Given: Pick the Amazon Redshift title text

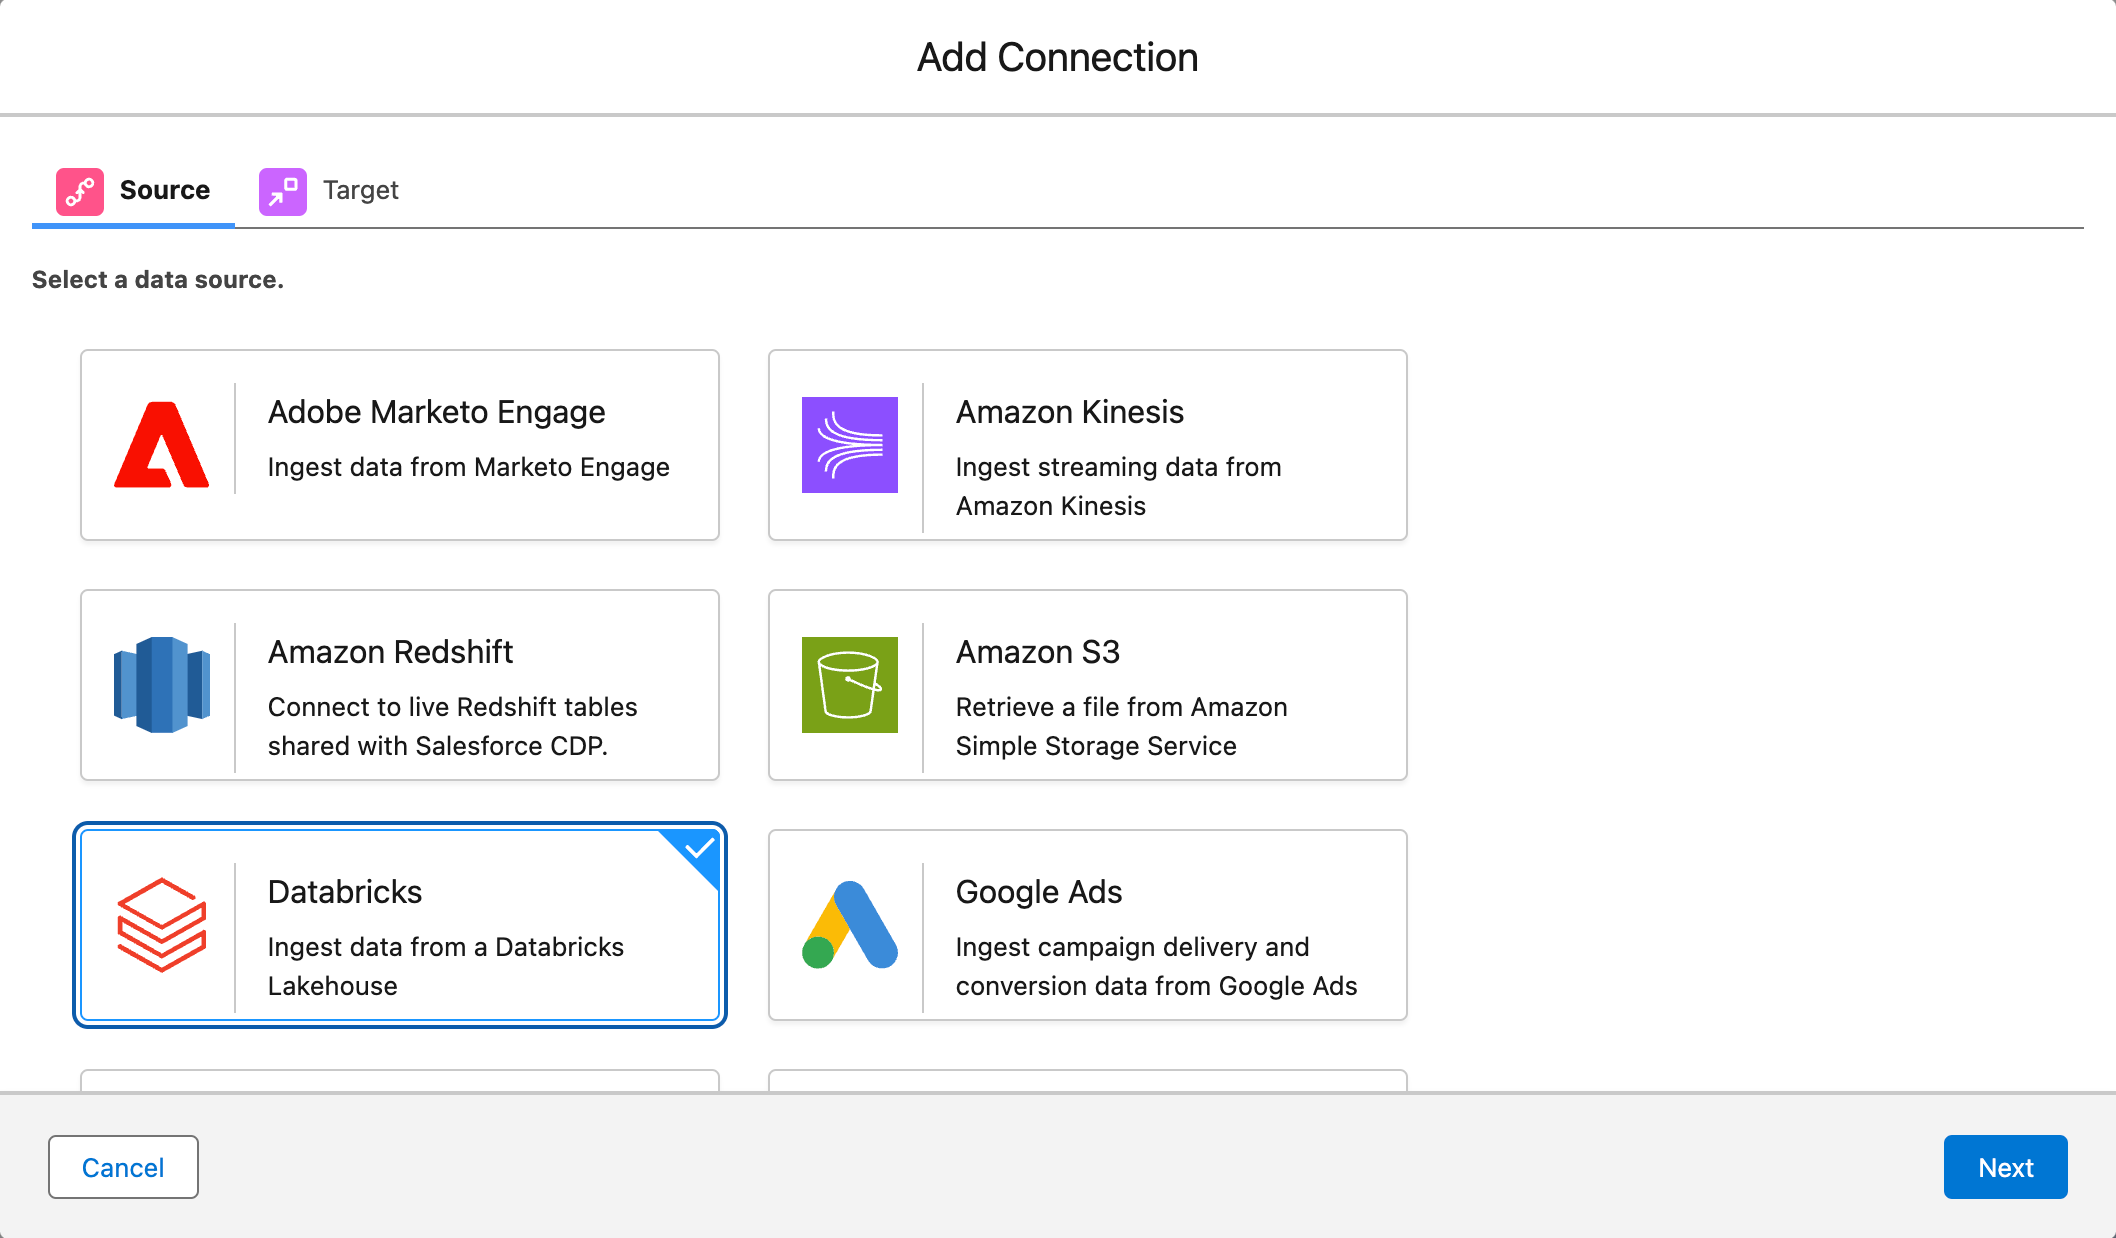Looking at the screenshot, I should point(390,652).
